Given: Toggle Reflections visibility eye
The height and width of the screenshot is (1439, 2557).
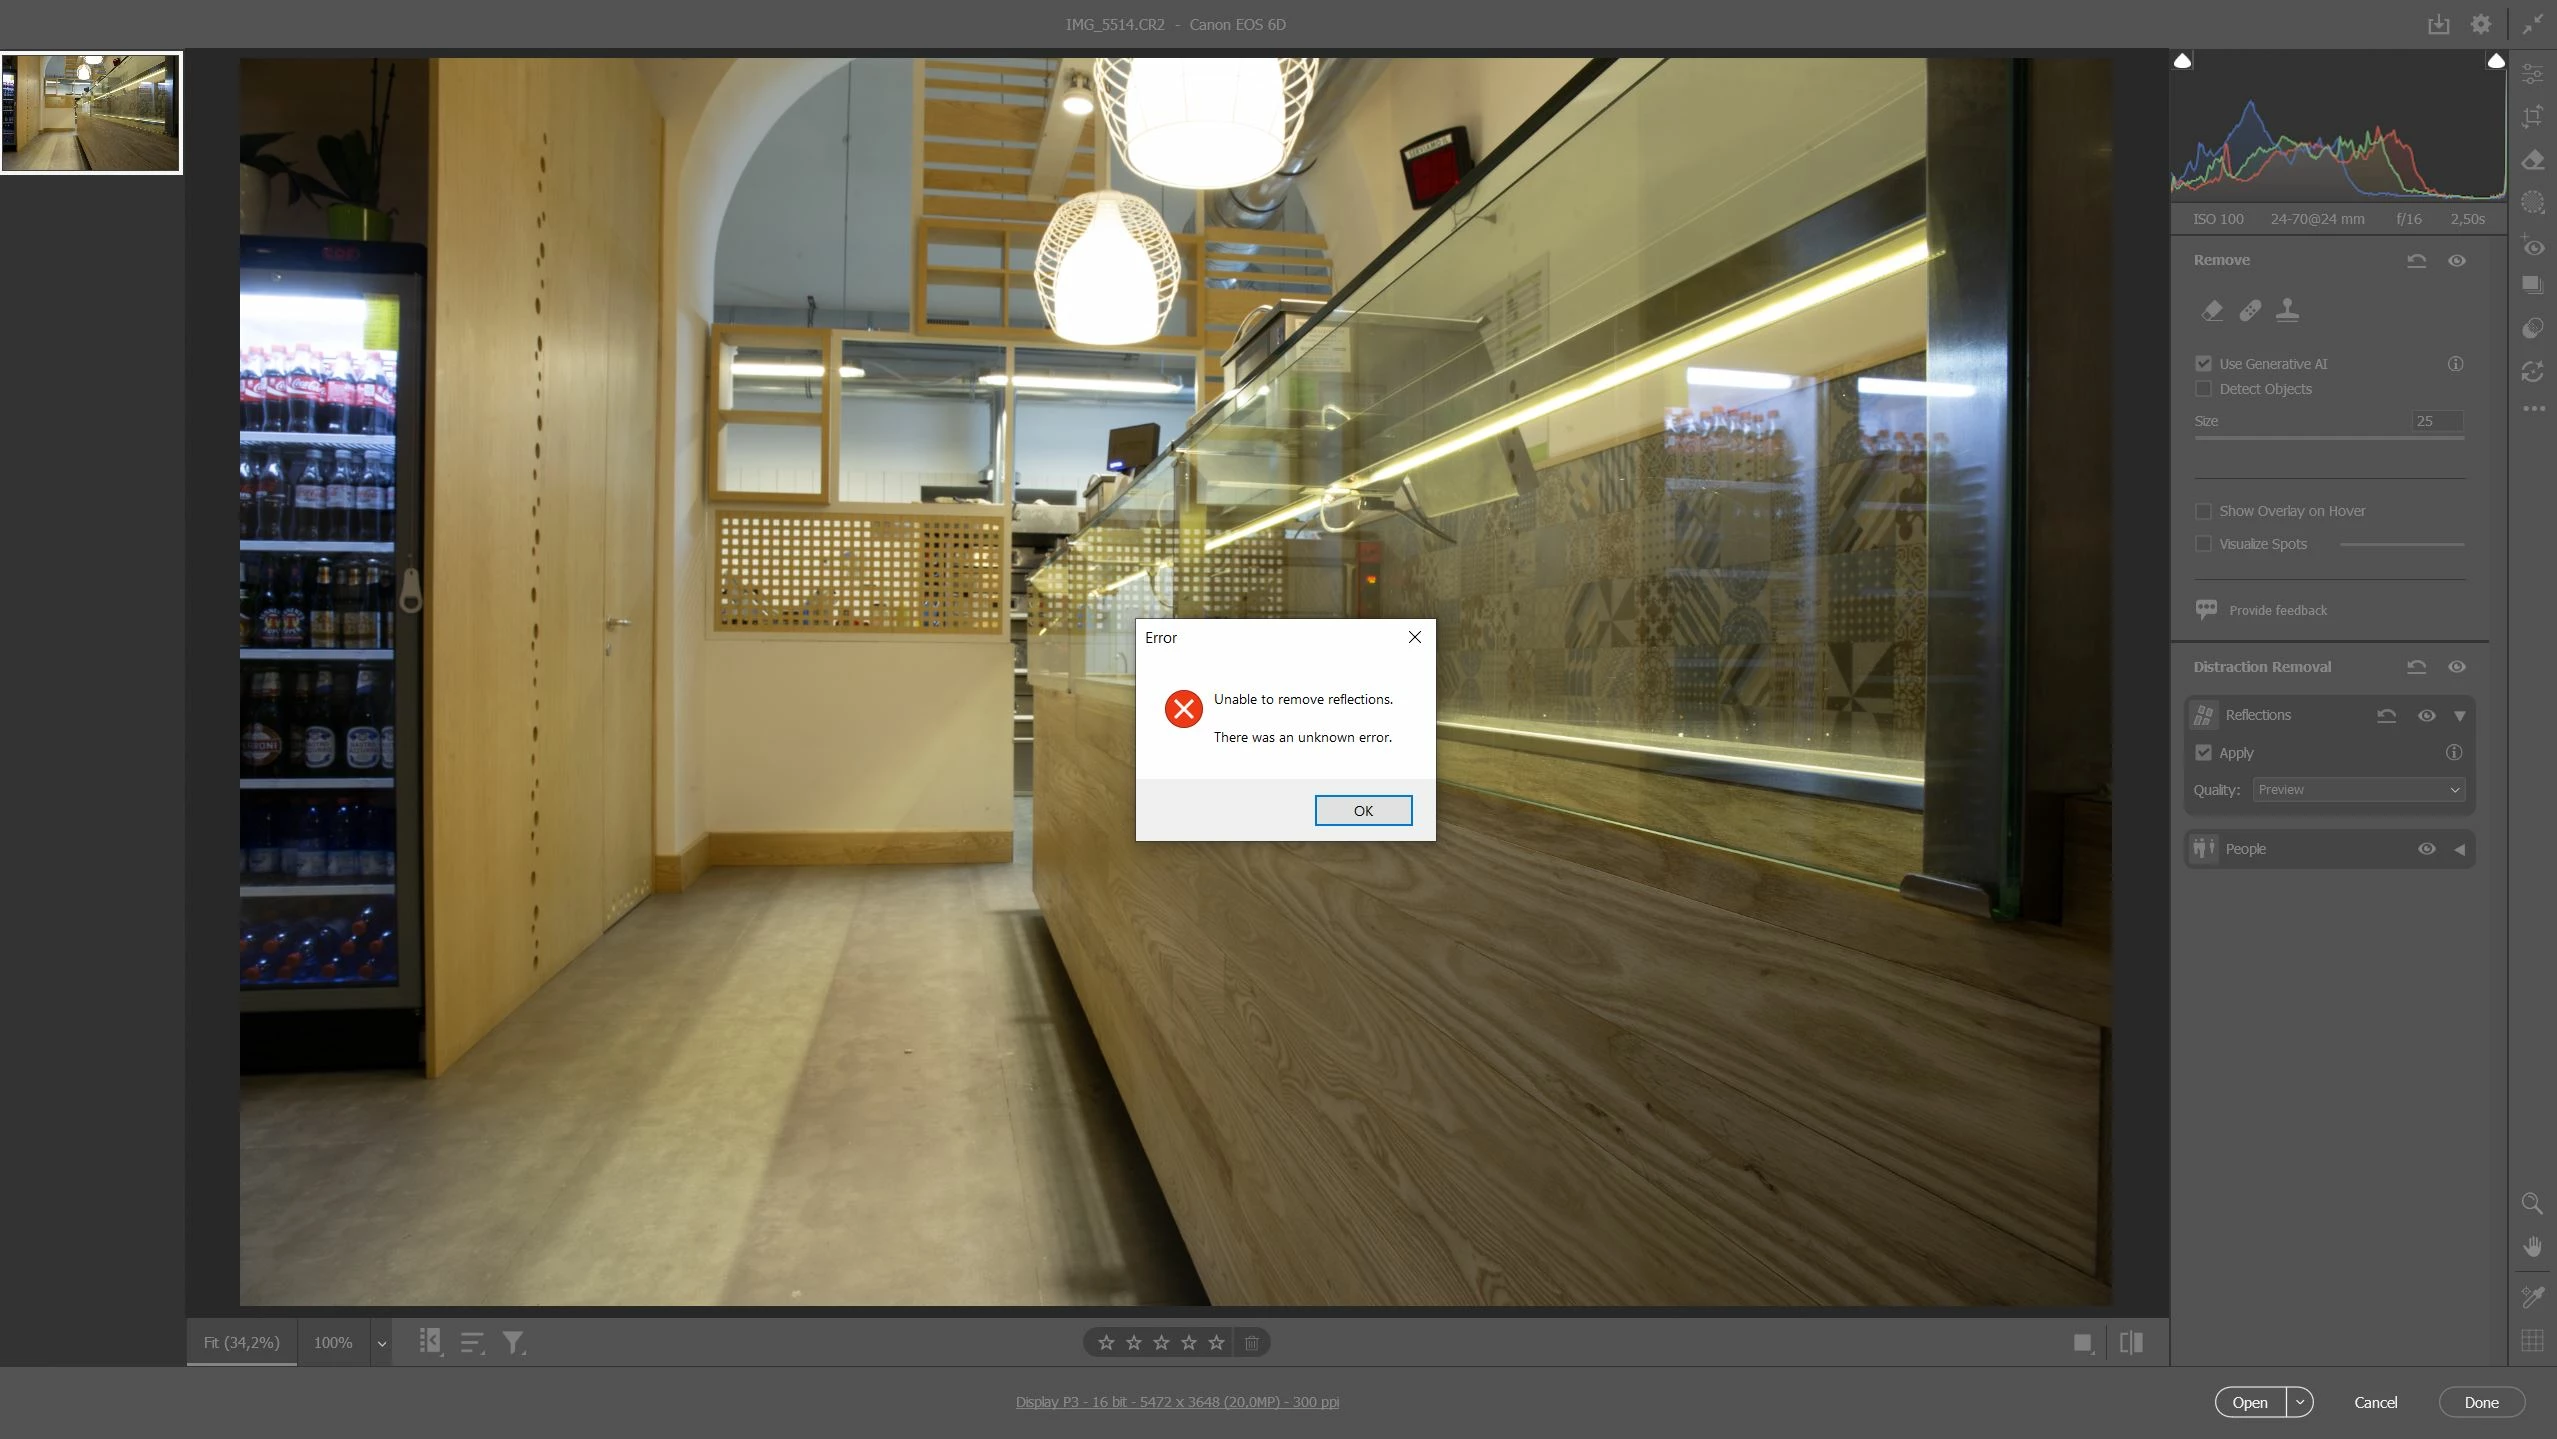Looking at the screenshot, I should point(2426,716).
